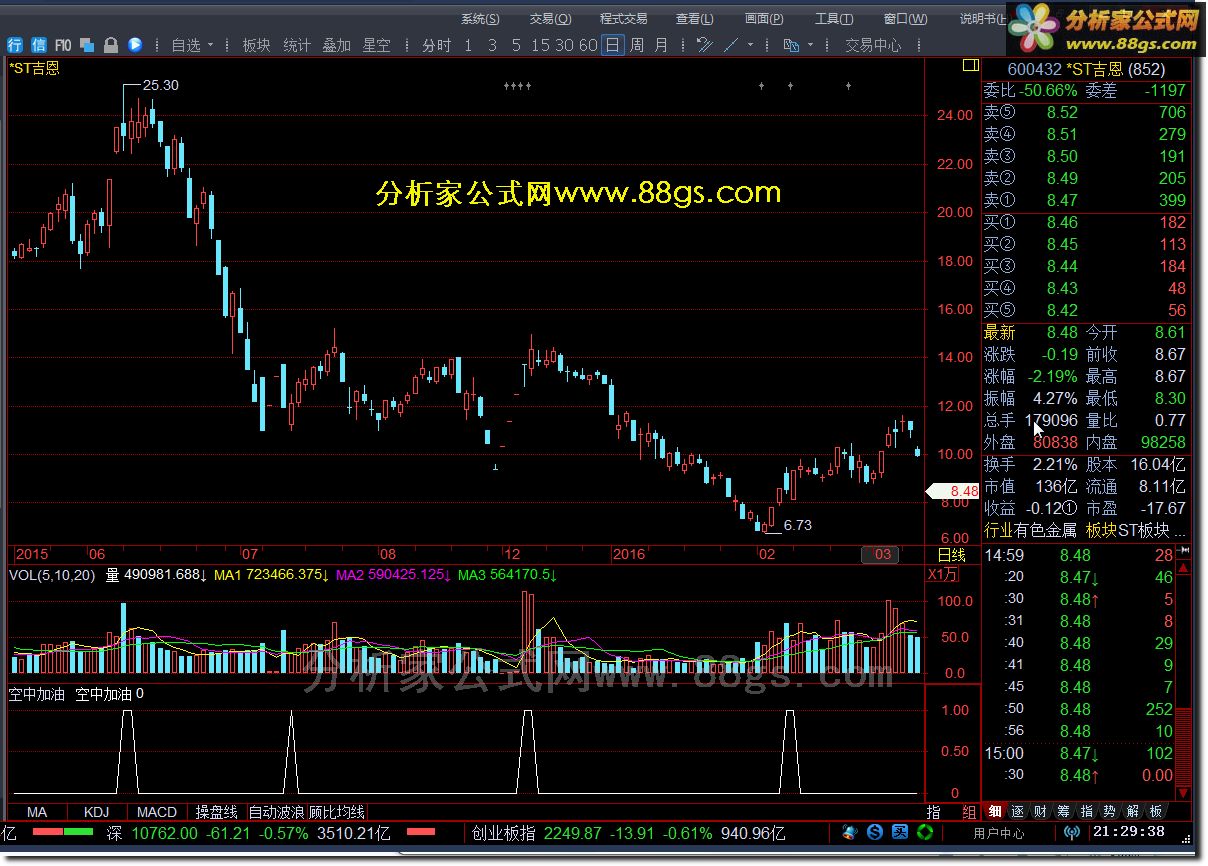The height and width of the screenshot is (866, 1208).
Task: Select the 15-minute period button
Action: pyautogui.click(x=540, y=45)
